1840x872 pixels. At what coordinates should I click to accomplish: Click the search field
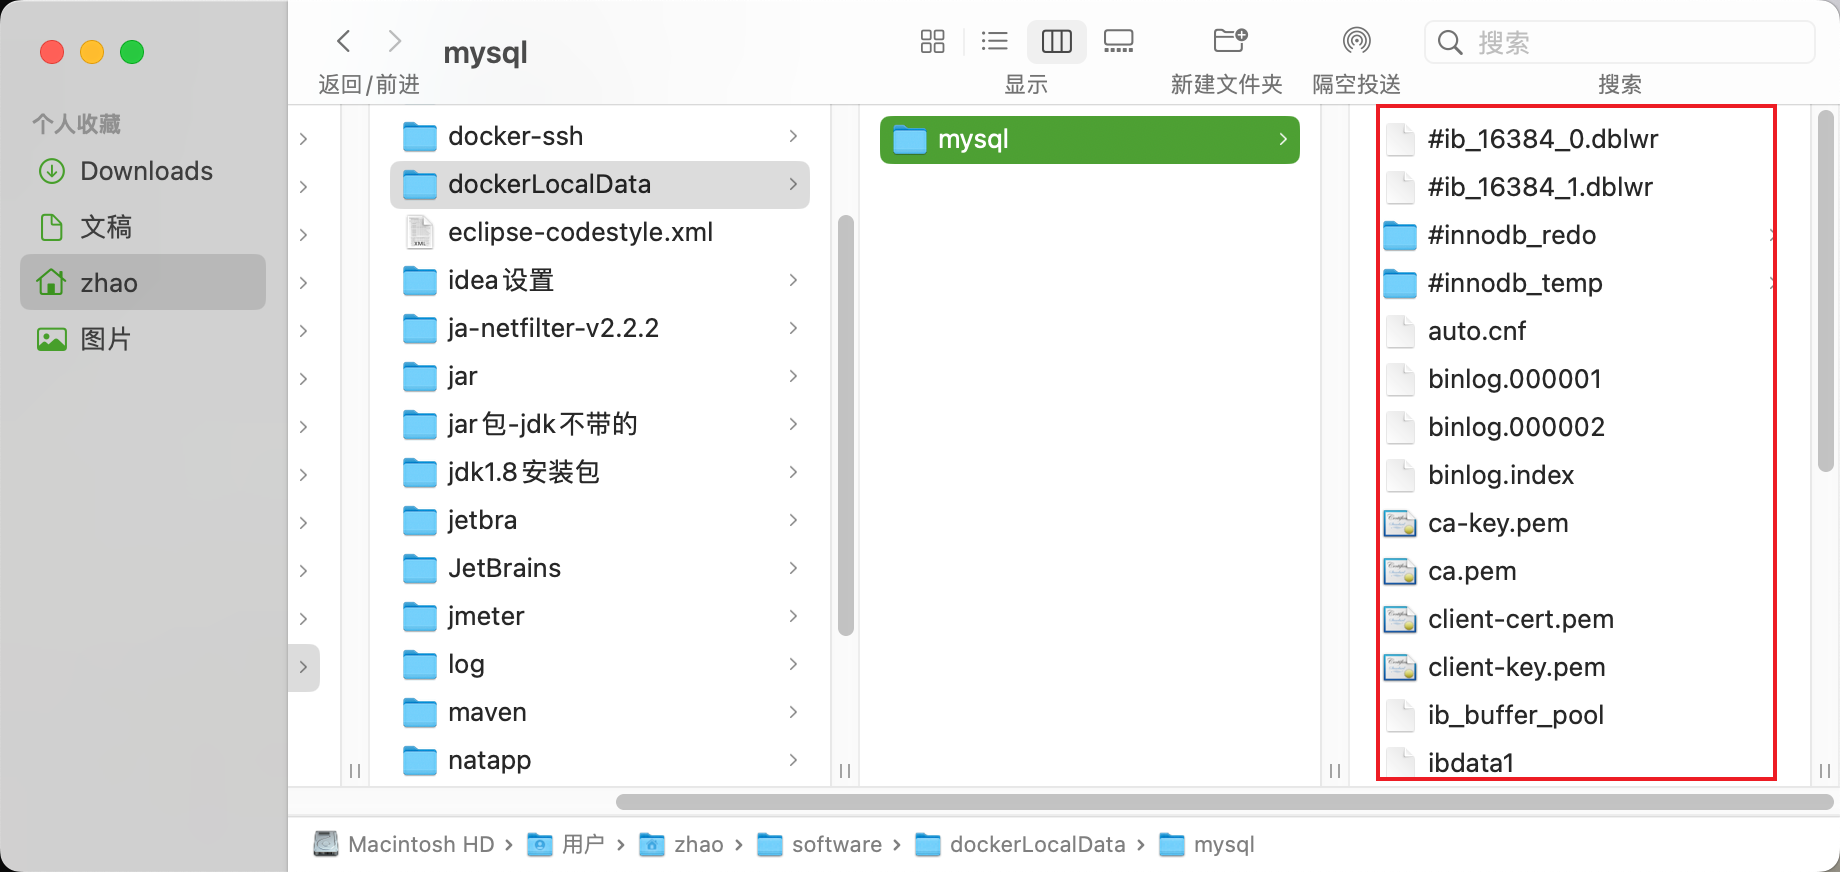point(1619,42)
